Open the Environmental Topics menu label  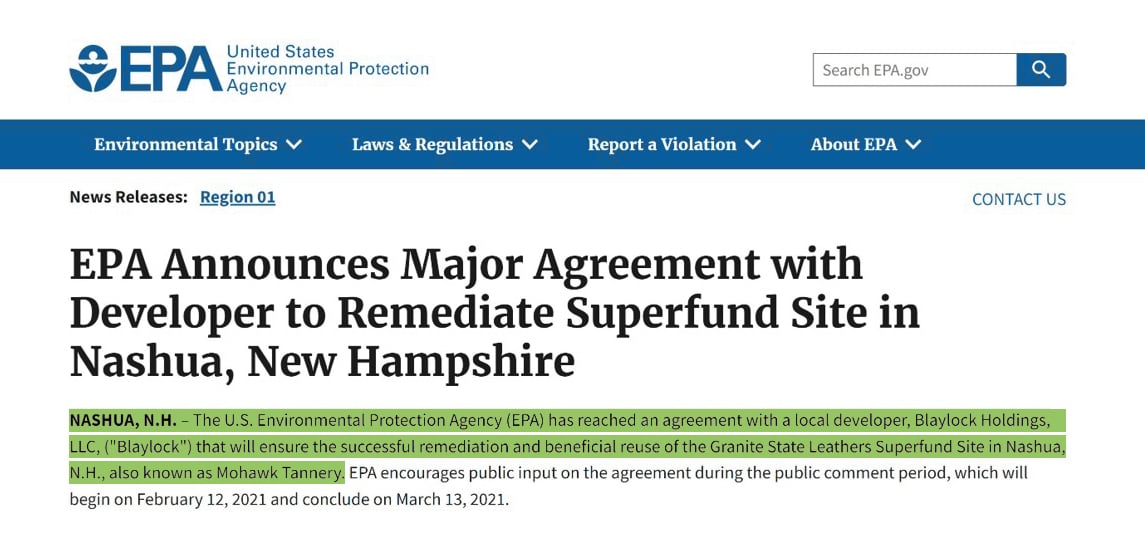pyautogui.click(x=185, y=144)
